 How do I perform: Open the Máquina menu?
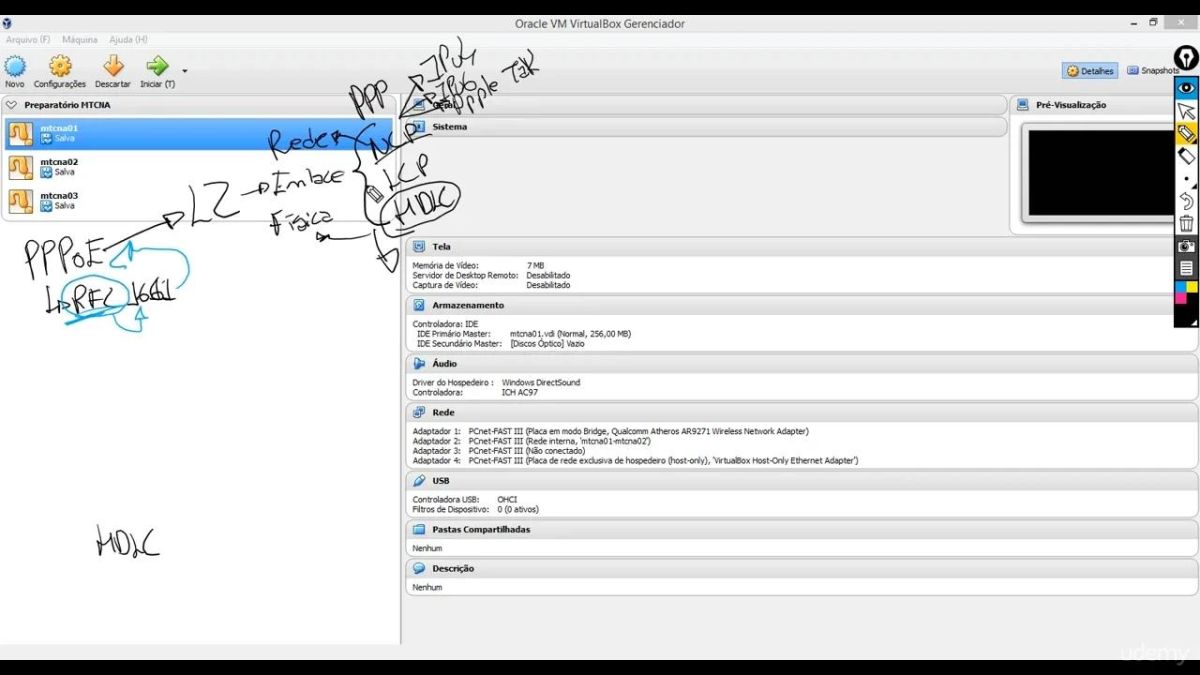coord(80,40)
